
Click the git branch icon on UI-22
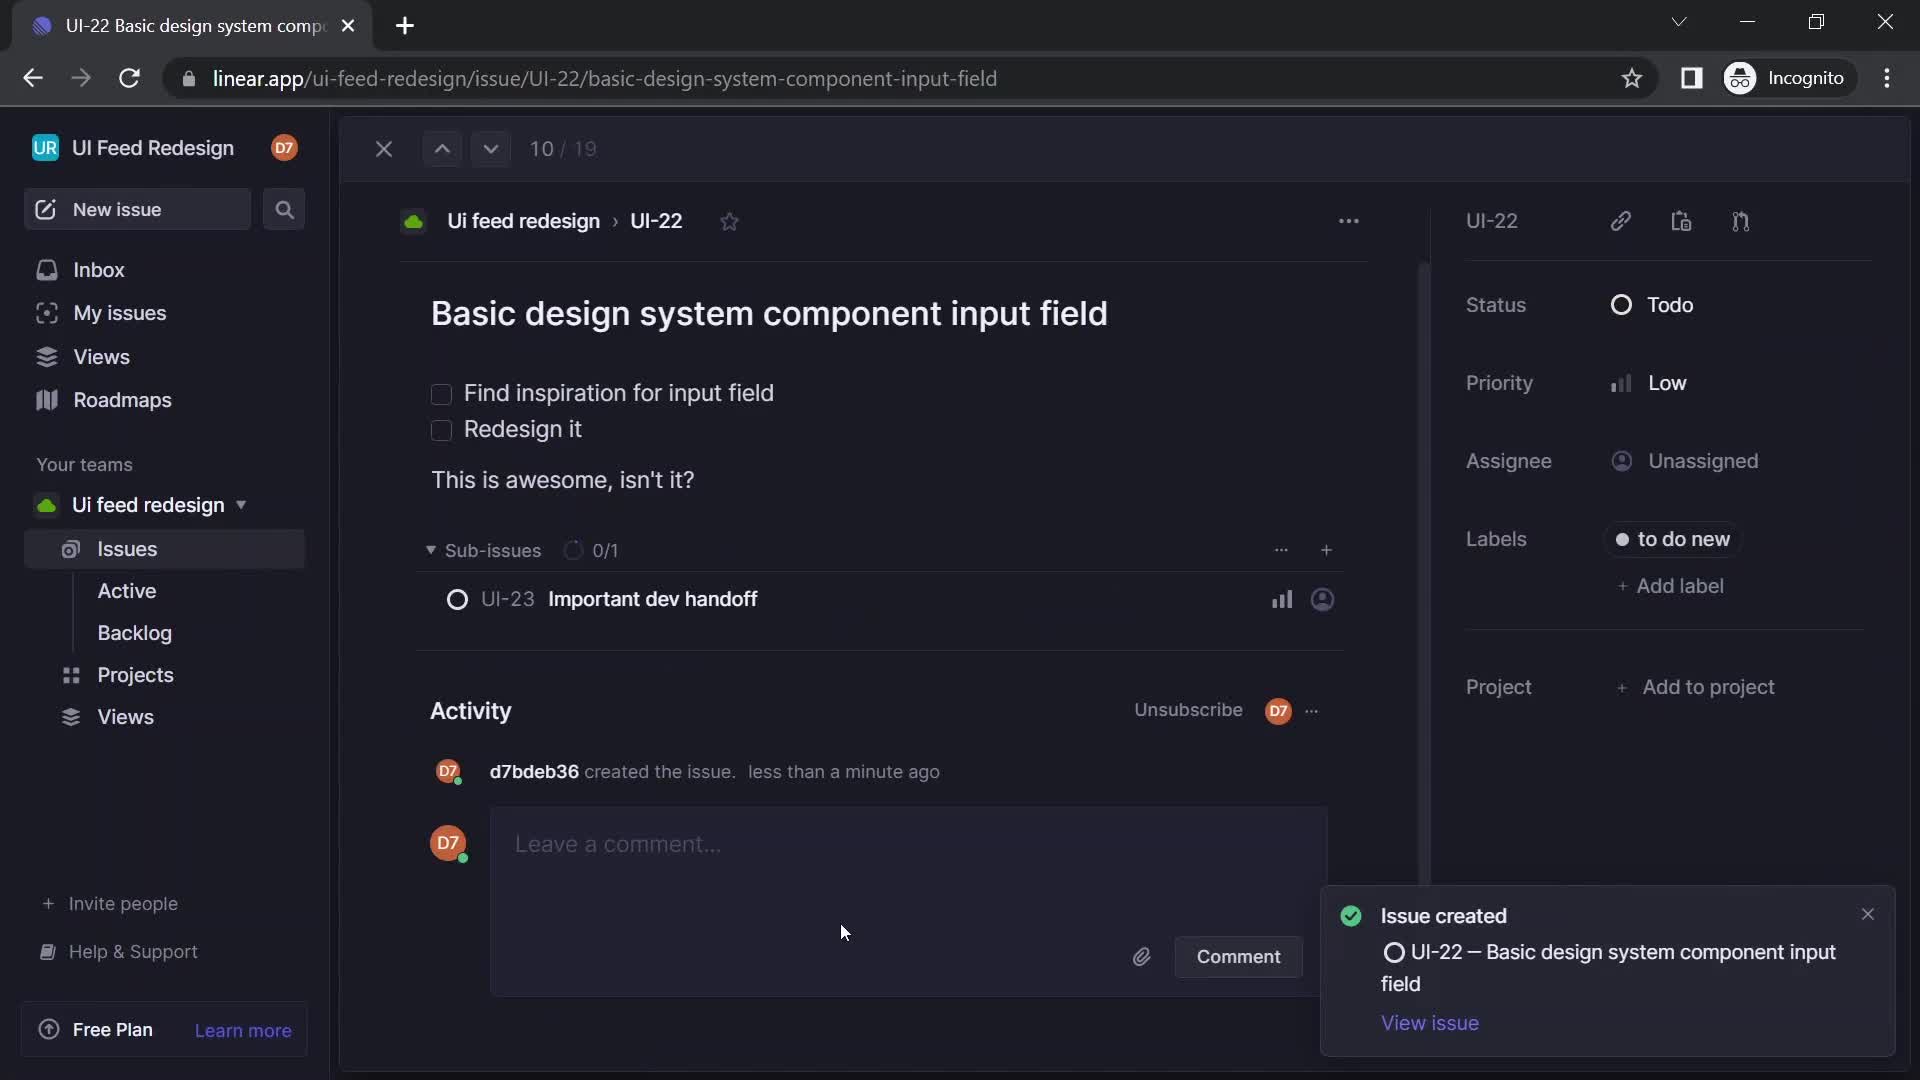pyautogui.click(x=1741, y=222)
